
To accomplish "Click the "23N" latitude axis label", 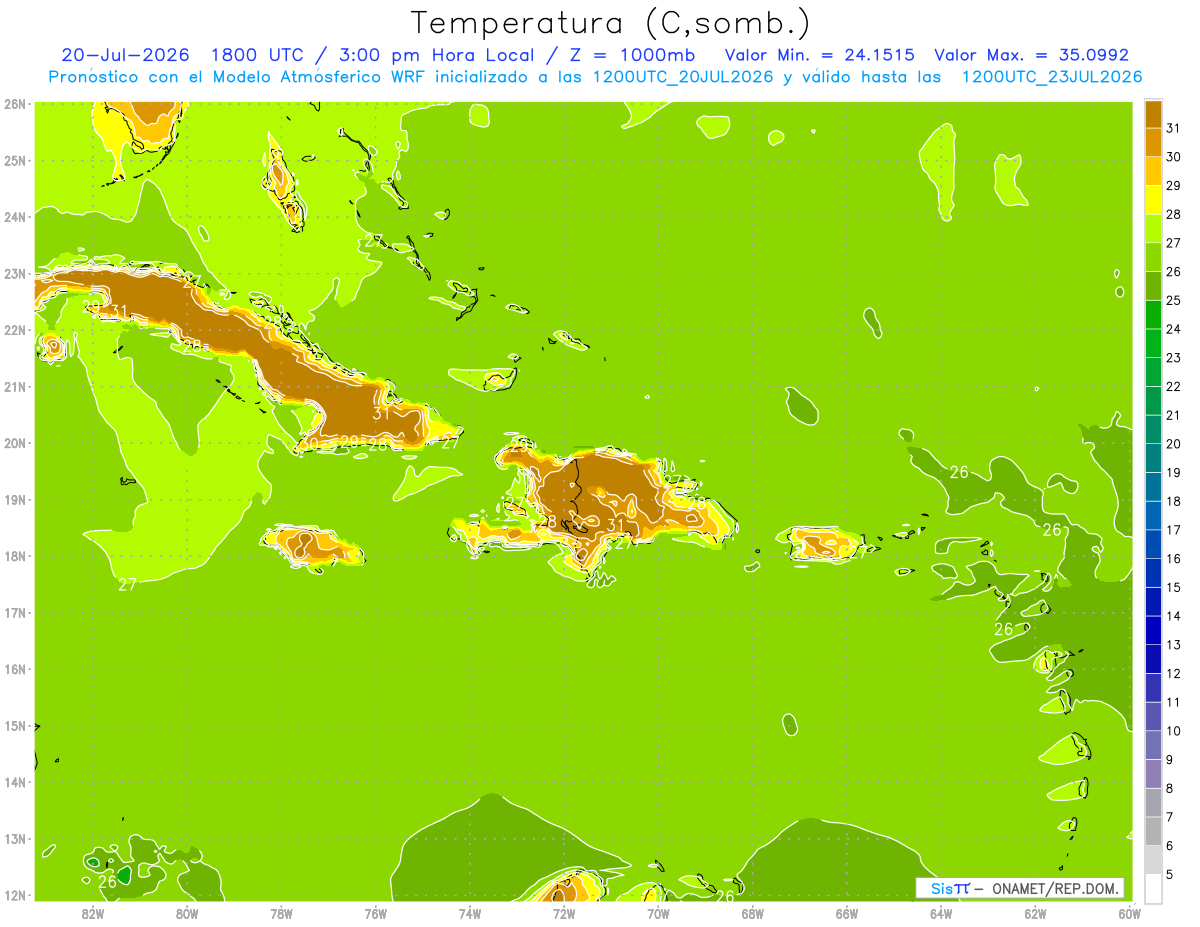I will point(15,273).
